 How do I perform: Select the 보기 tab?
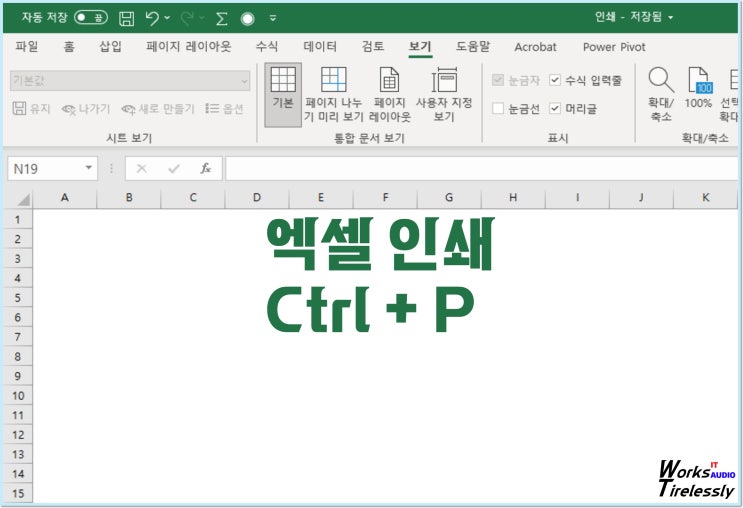coord(420,46)
